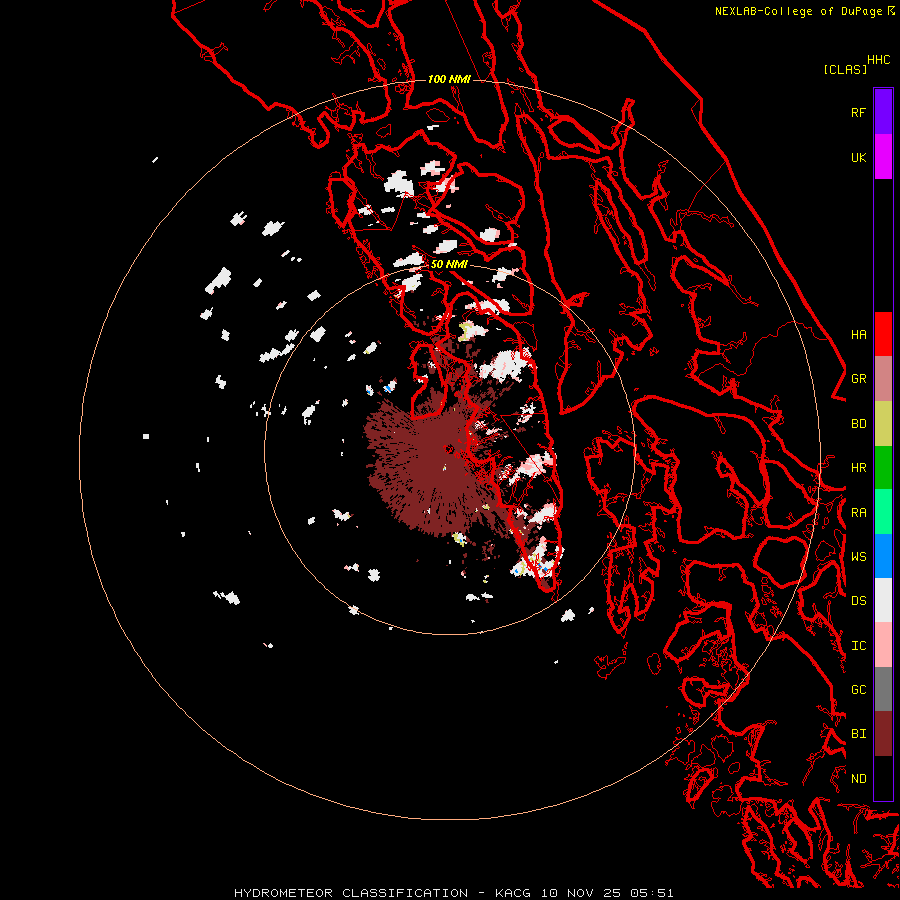The image size is (900, 900).
Task: Click the UK magenta legend swatch
Action: click(883, 157)
